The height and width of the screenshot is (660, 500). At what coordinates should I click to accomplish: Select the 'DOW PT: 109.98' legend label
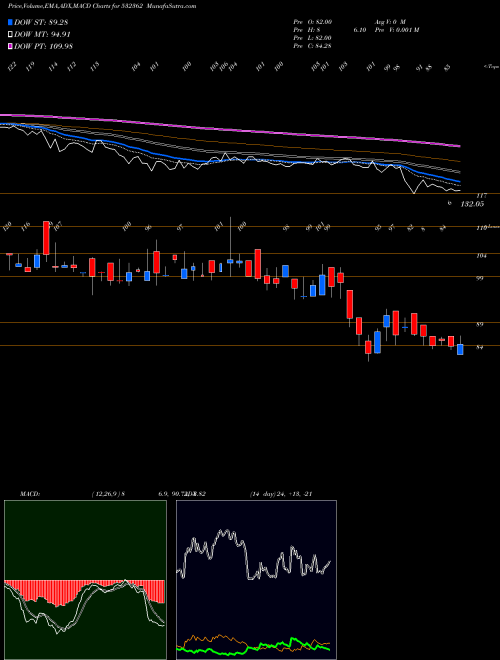click(x=43, y=46)
